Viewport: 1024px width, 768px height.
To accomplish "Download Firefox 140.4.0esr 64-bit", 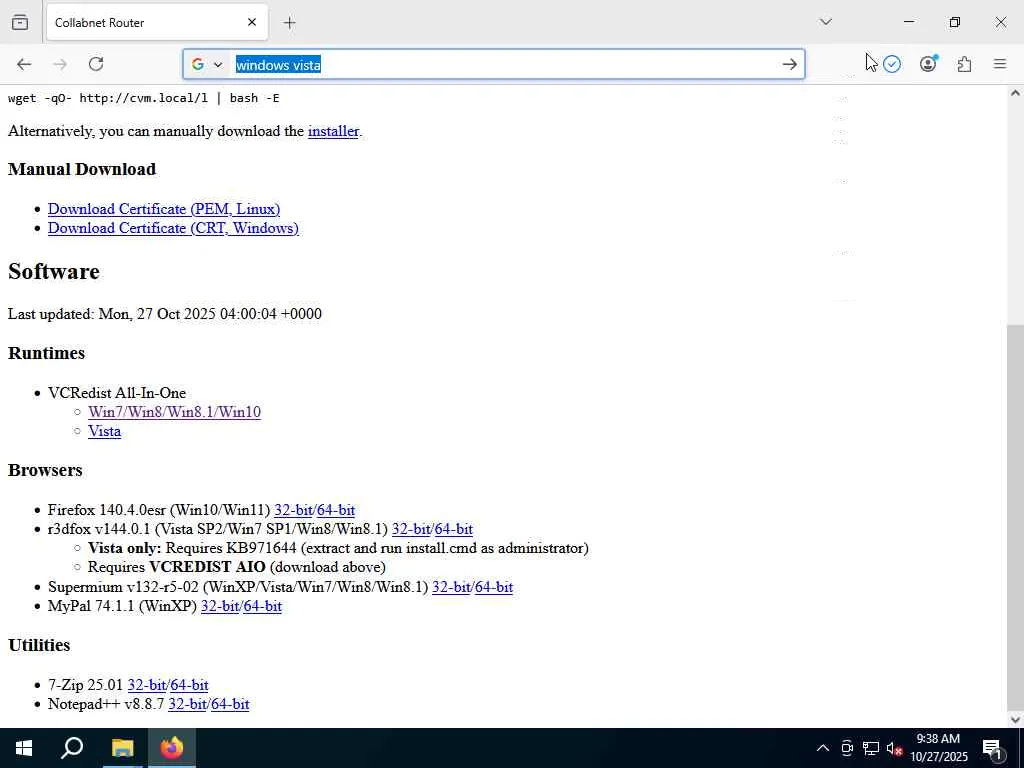I will (336, 510).
